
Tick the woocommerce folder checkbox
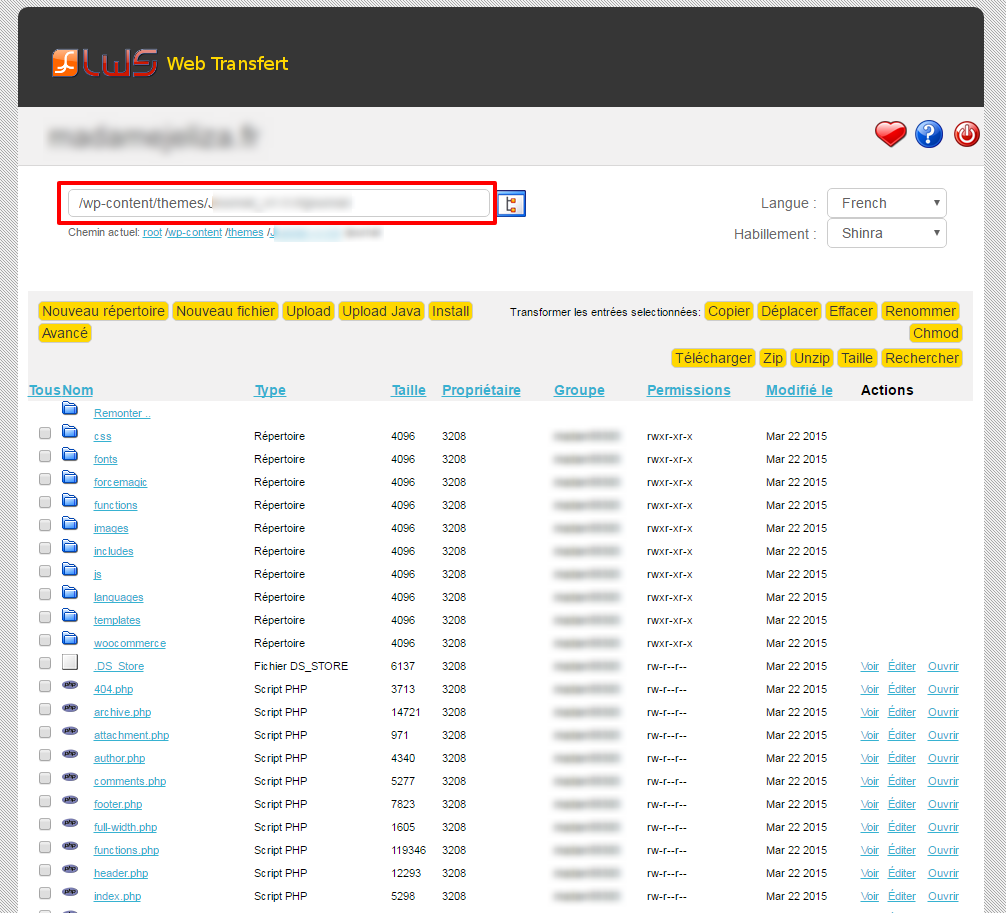click(x=45, y=640)
